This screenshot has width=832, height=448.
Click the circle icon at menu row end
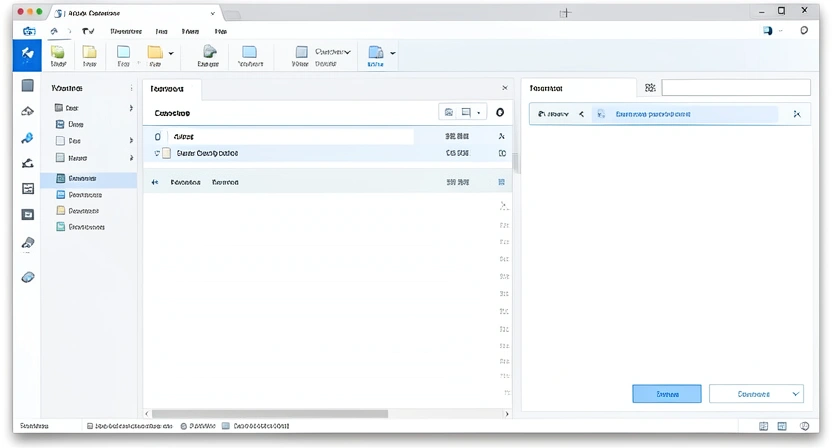click(804, 31)
